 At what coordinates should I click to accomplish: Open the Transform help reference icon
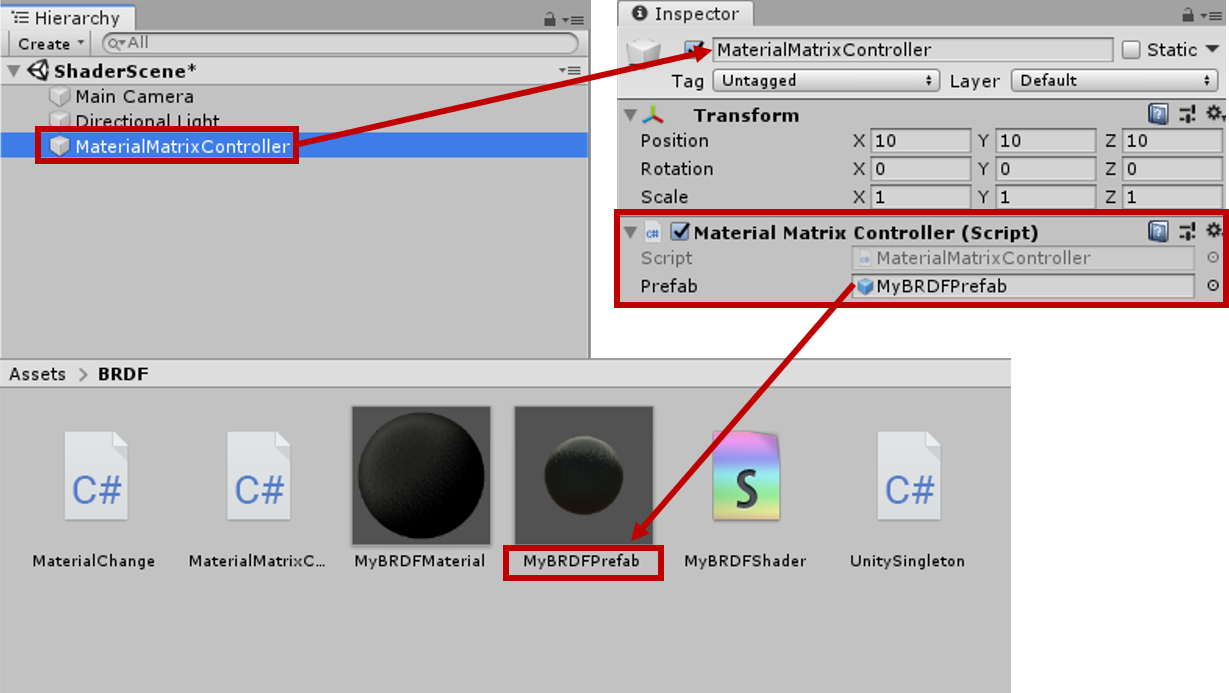(x=1158, y=115)
